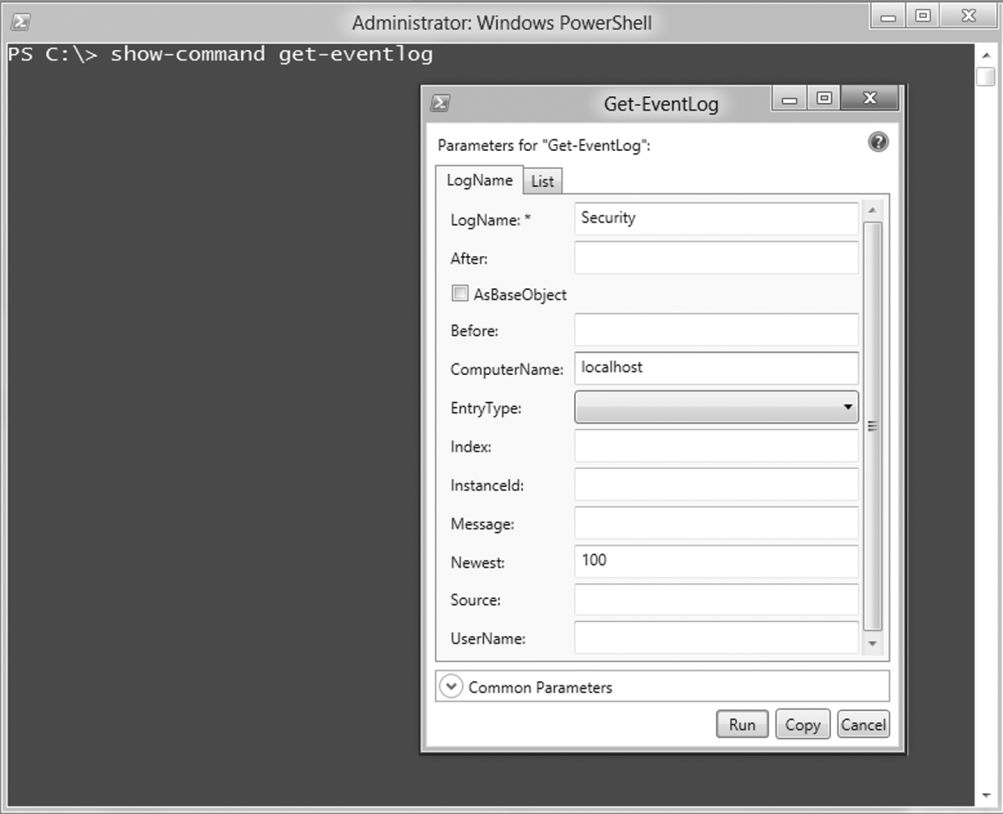Focus the ComputerName input field
1003x814 pixels.
click(x=716, y=368)
